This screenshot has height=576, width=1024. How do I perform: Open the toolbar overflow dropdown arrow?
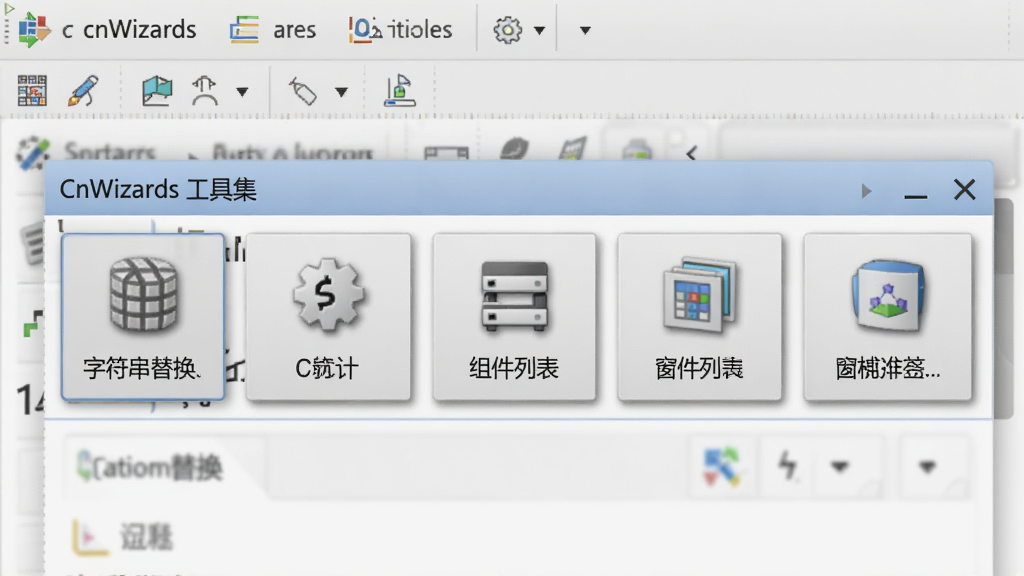(585, 30)
